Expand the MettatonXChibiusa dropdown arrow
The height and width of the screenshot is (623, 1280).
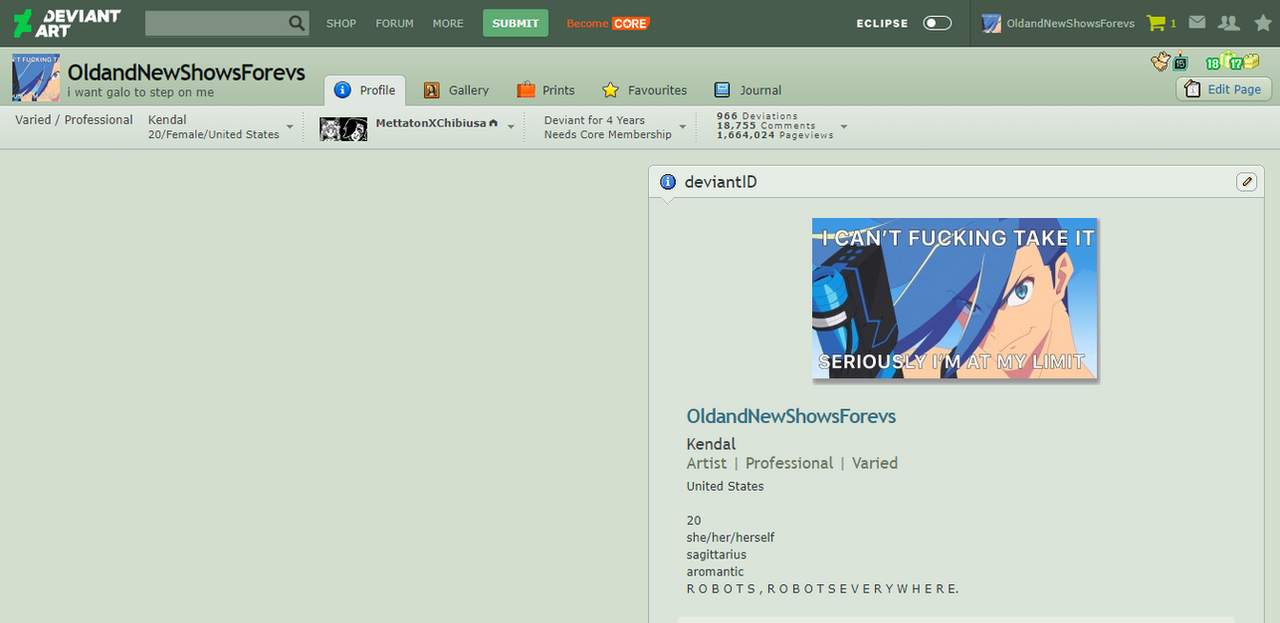(511, 127)
